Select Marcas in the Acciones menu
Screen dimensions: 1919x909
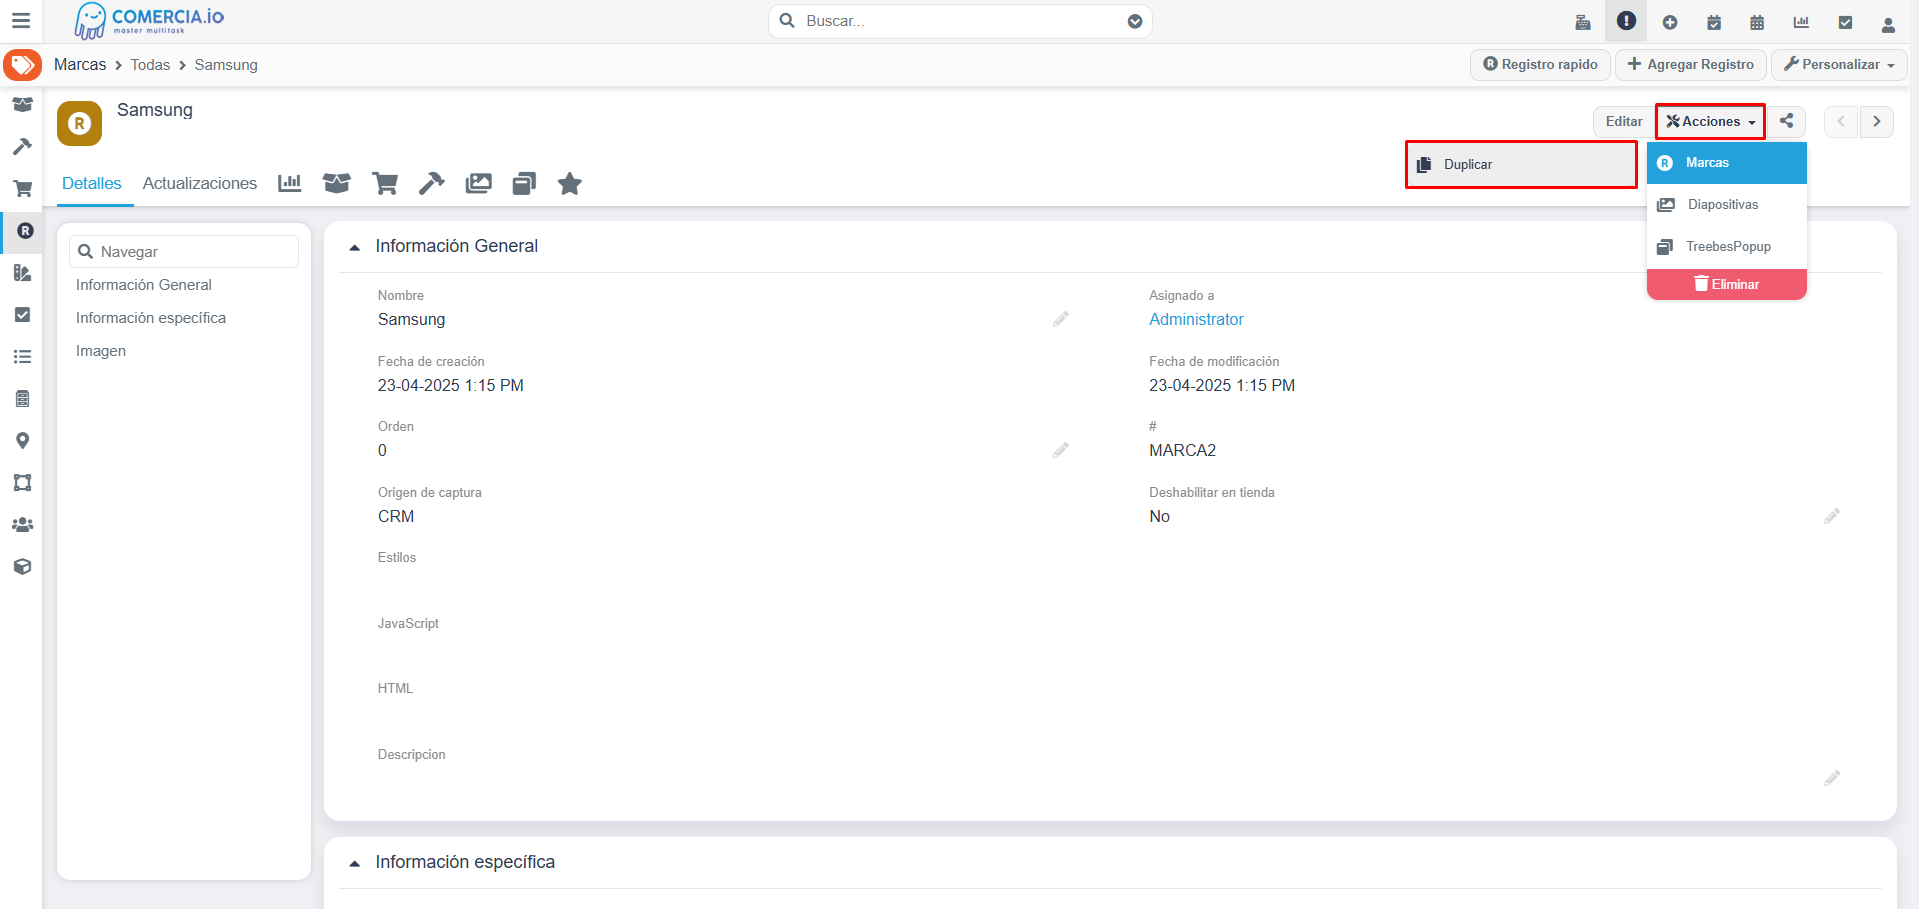[1727, 163]
